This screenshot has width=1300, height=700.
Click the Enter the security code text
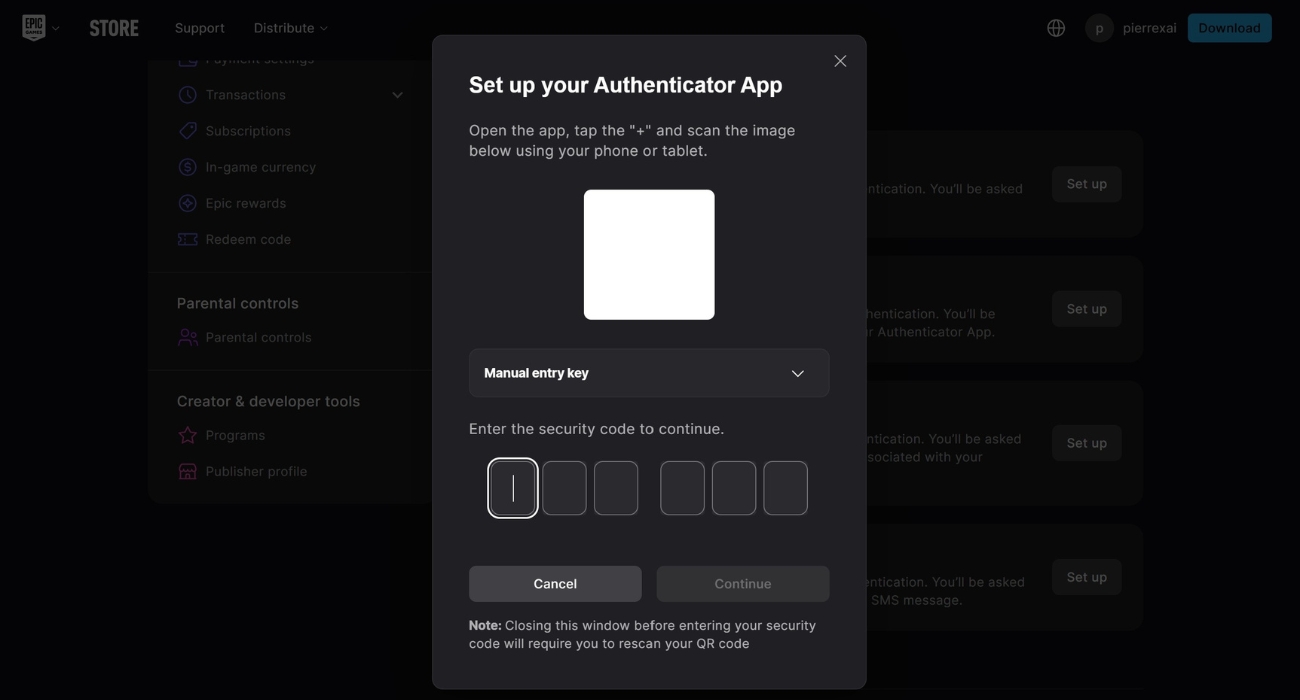point(597,429)
